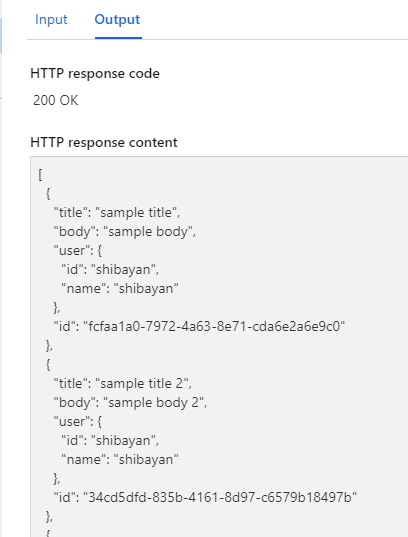Switch to the Input tab
The height and width of the screenshot is (537, 408).
click(x=51, y=20)
